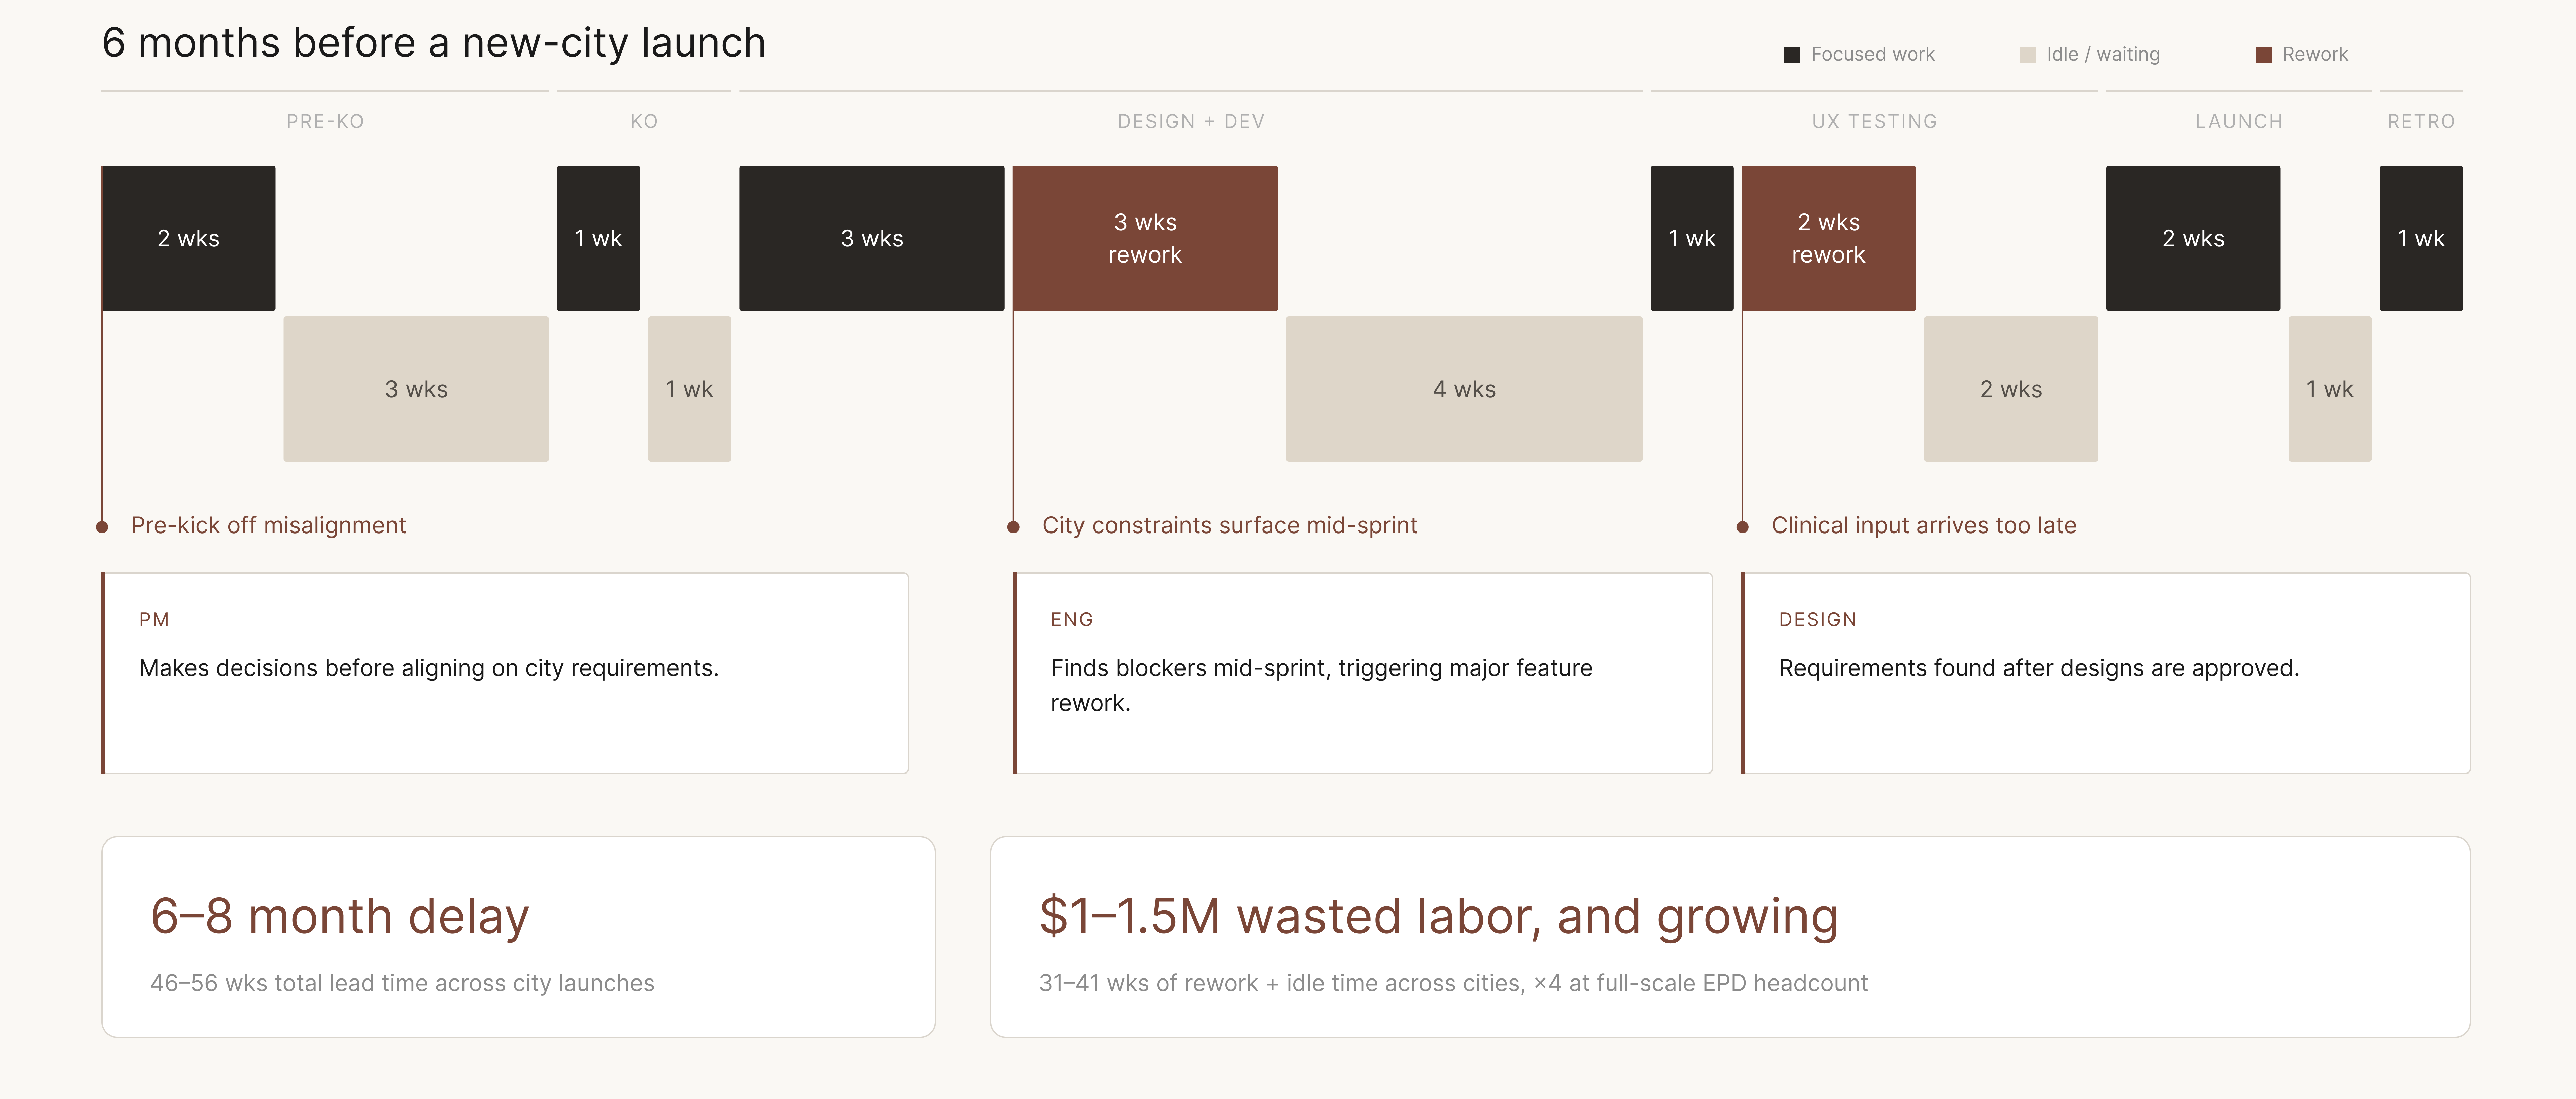This screenshot has width=2576, height=1099.
Task: Select the DESIGN + DEV phase header
Action: pos(1191,121)
